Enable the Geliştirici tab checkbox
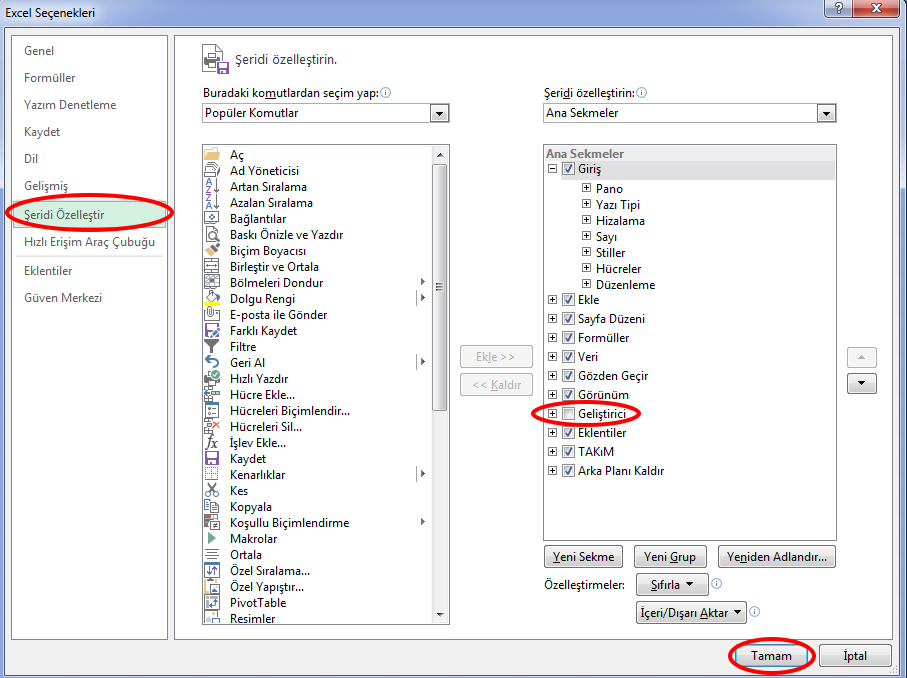Image resolution: width=907 pixels, height=678 pixels. pos(569,414)
